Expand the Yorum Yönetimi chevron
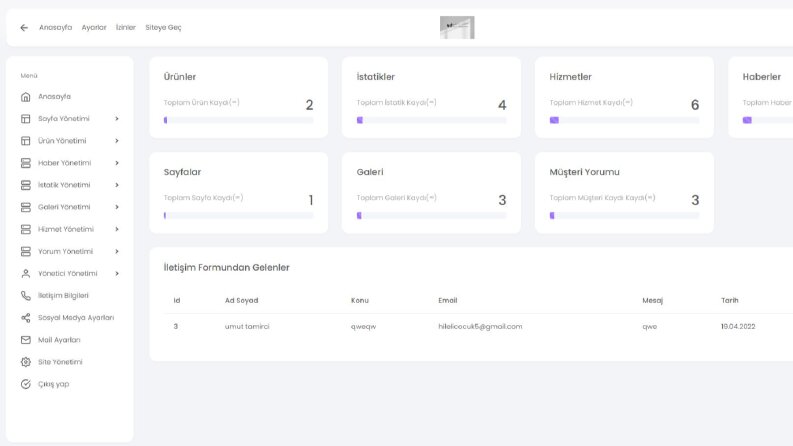 117,251
